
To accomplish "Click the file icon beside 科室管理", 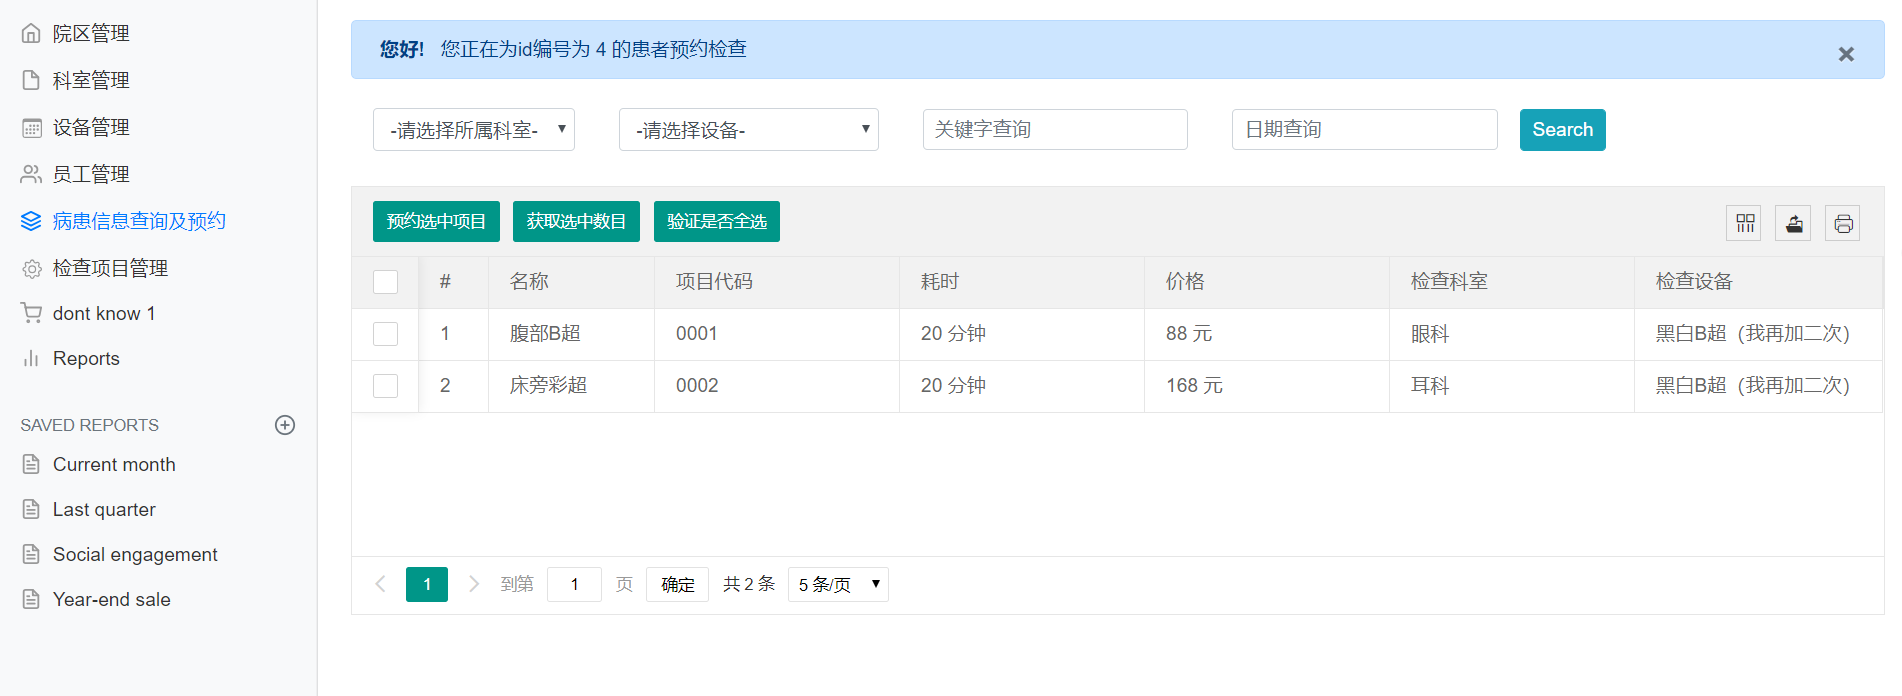I will (x=31, y=80).
